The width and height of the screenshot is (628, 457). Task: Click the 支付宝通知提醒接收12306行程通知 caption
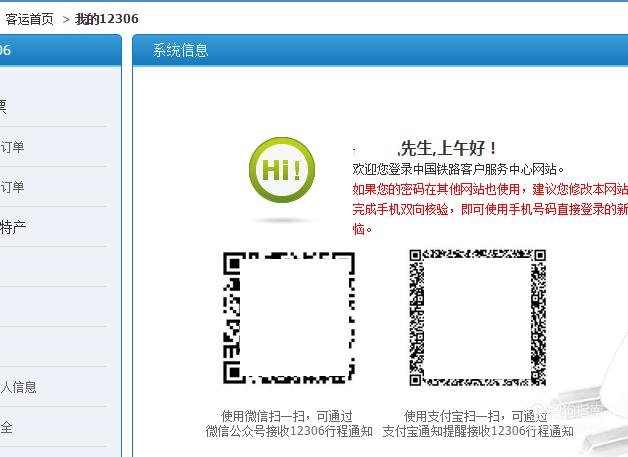pos(478,431)
